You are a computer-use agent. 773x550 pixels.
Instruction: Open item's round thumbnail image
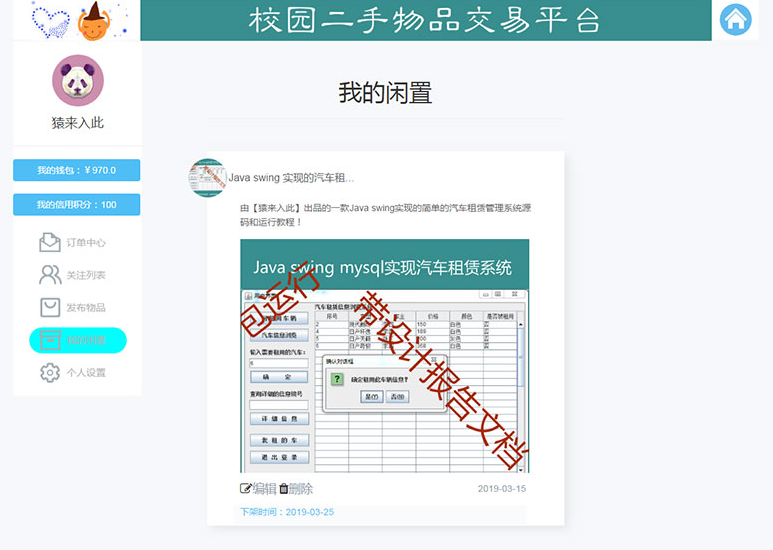point(208,178)
